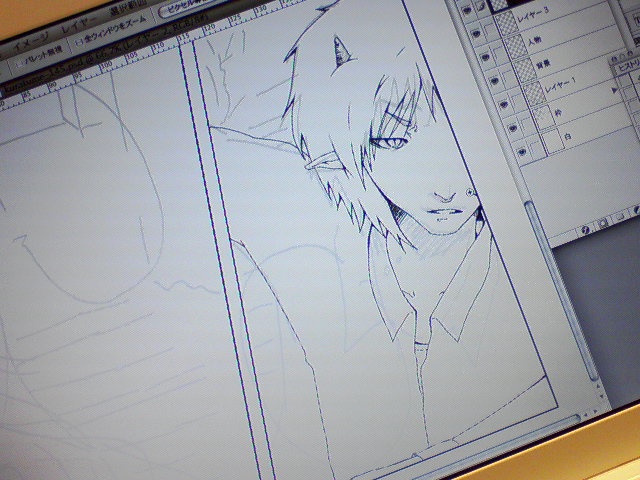
Task: Click the scroll left arrow of the document
Action: click(x=585, y=414)
